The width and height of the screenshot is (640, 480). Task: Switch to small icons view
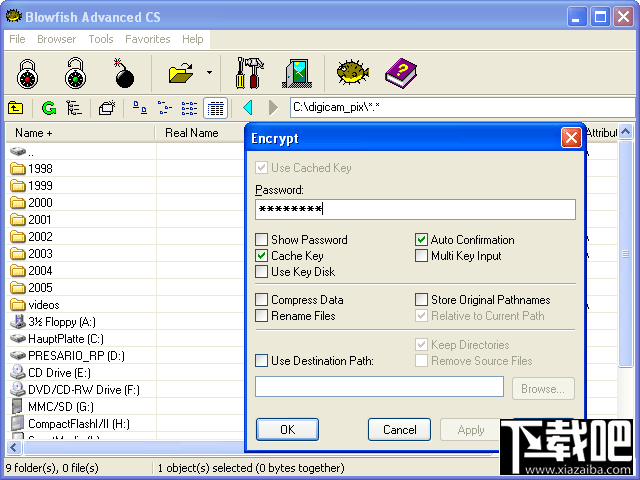pos(165,108)
